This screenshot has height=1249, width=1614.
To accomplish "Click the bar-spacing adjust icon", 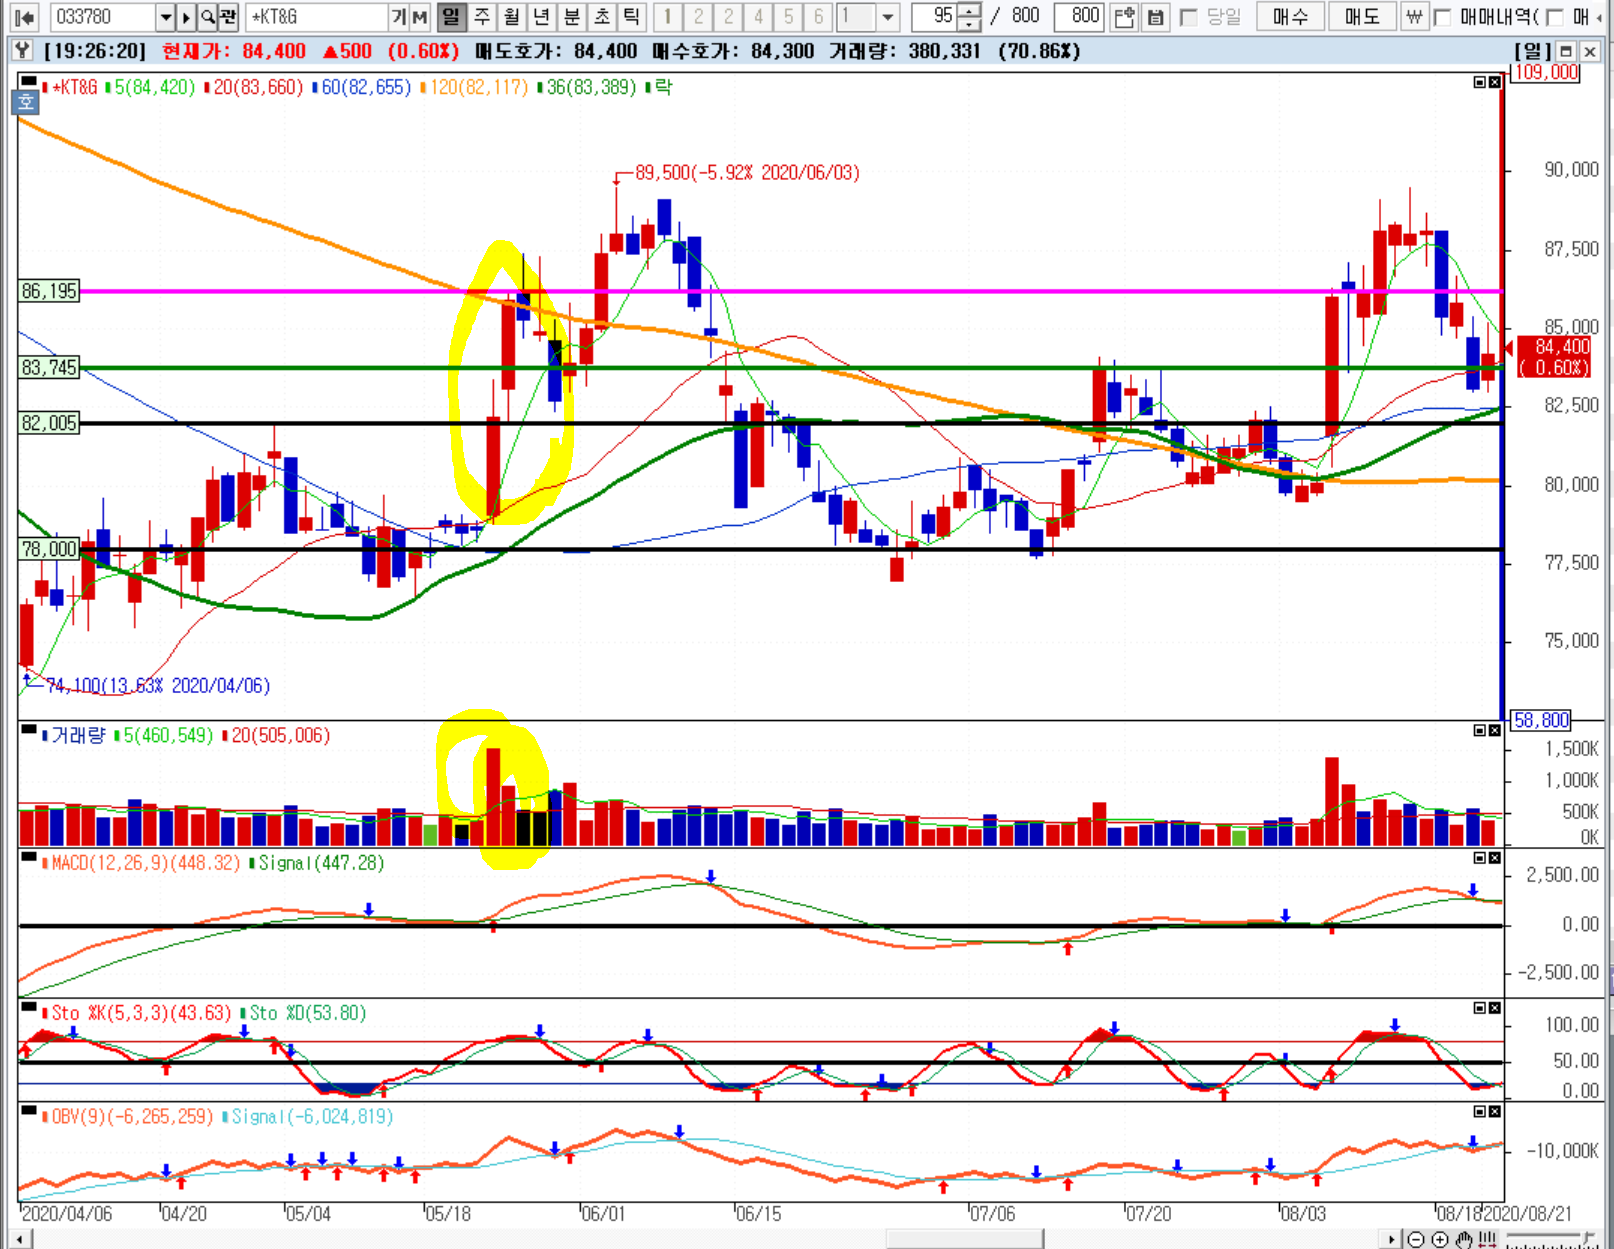I will (1488, 1240).
